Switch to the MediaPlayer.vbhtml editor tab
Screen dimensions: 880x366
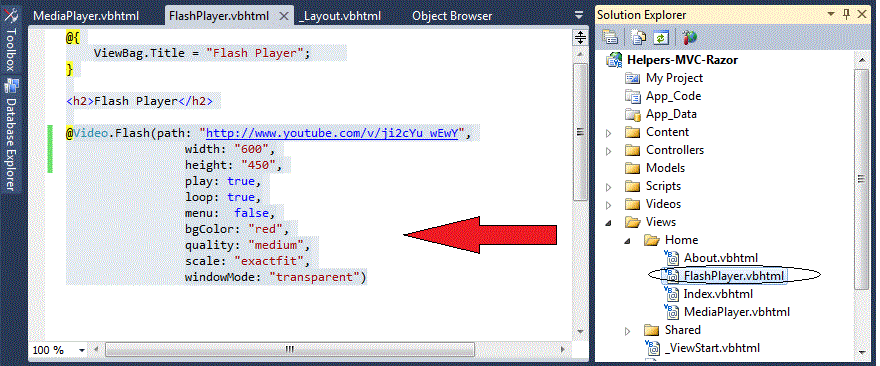[86, 16]
